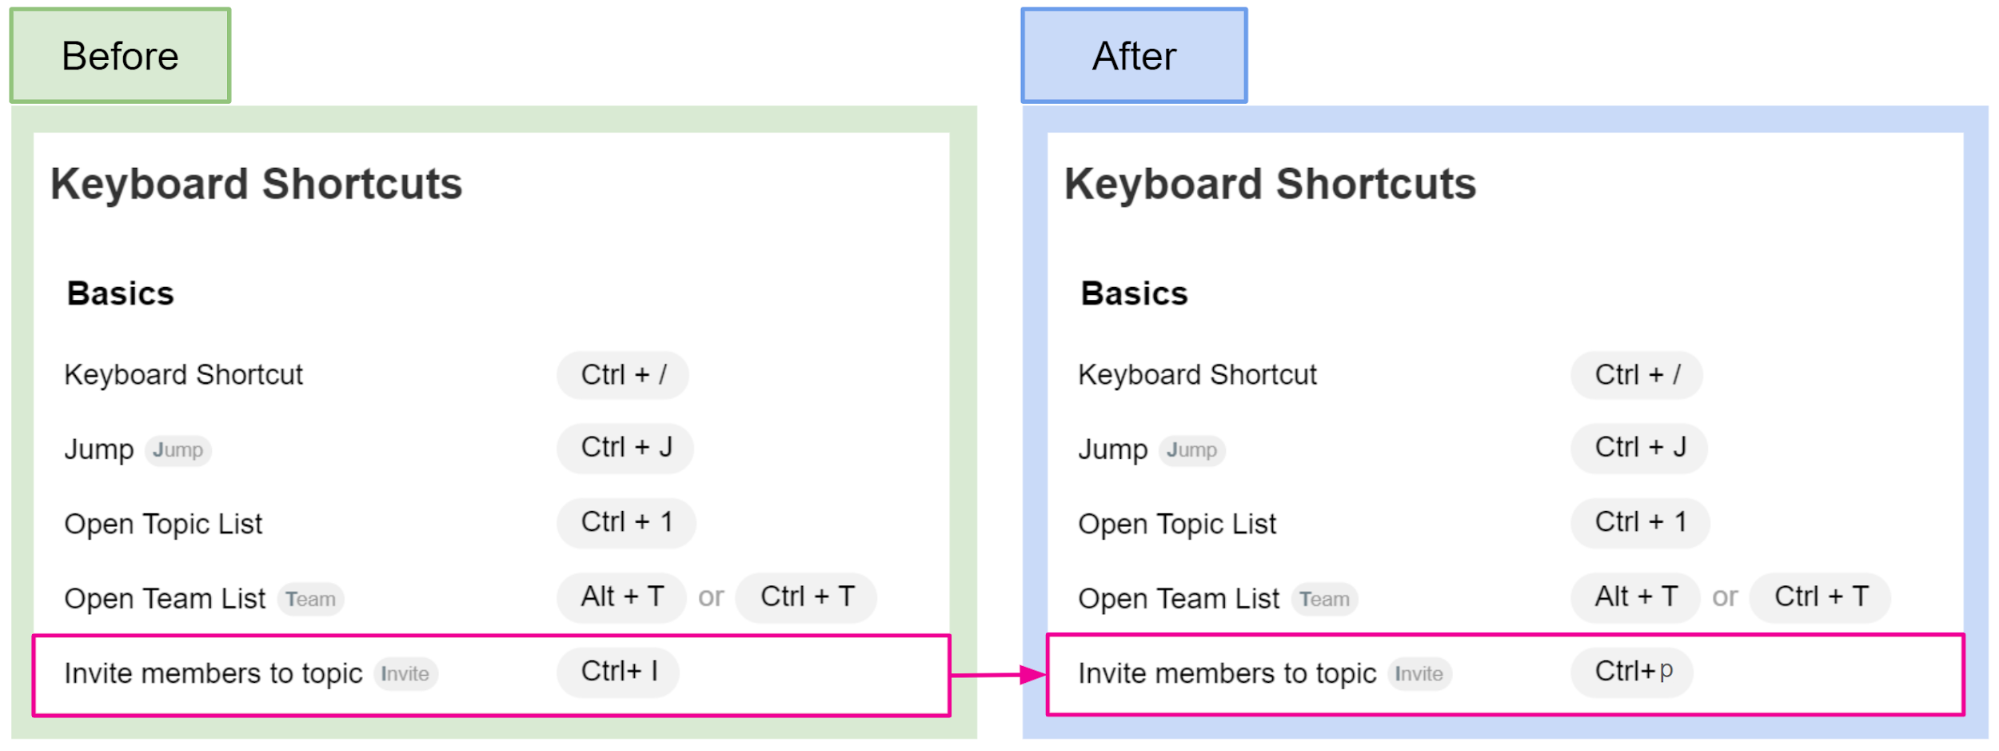1999x751 pixels.
Task: Select Ctrl + T badge in Before panel
Action: click(x=807, y=597)
